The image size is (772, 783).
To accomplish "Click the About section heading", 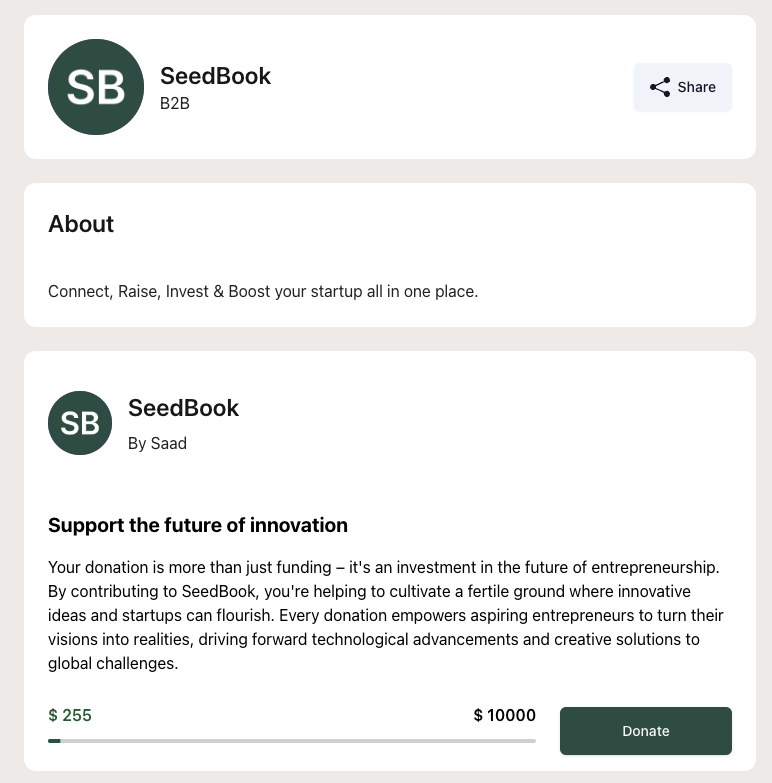I will click(x=81, y=224).
